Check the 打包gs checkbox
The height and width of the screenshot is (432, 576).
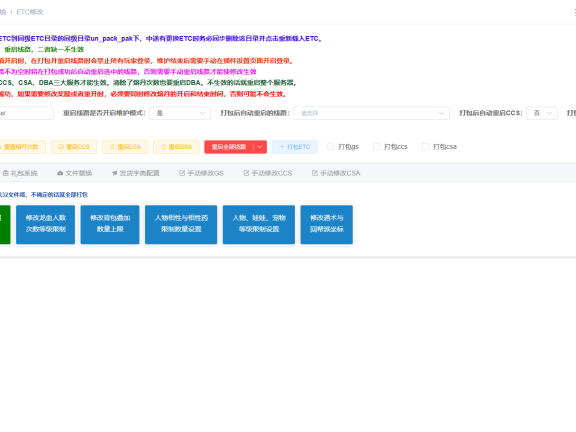tap(331, 147)
